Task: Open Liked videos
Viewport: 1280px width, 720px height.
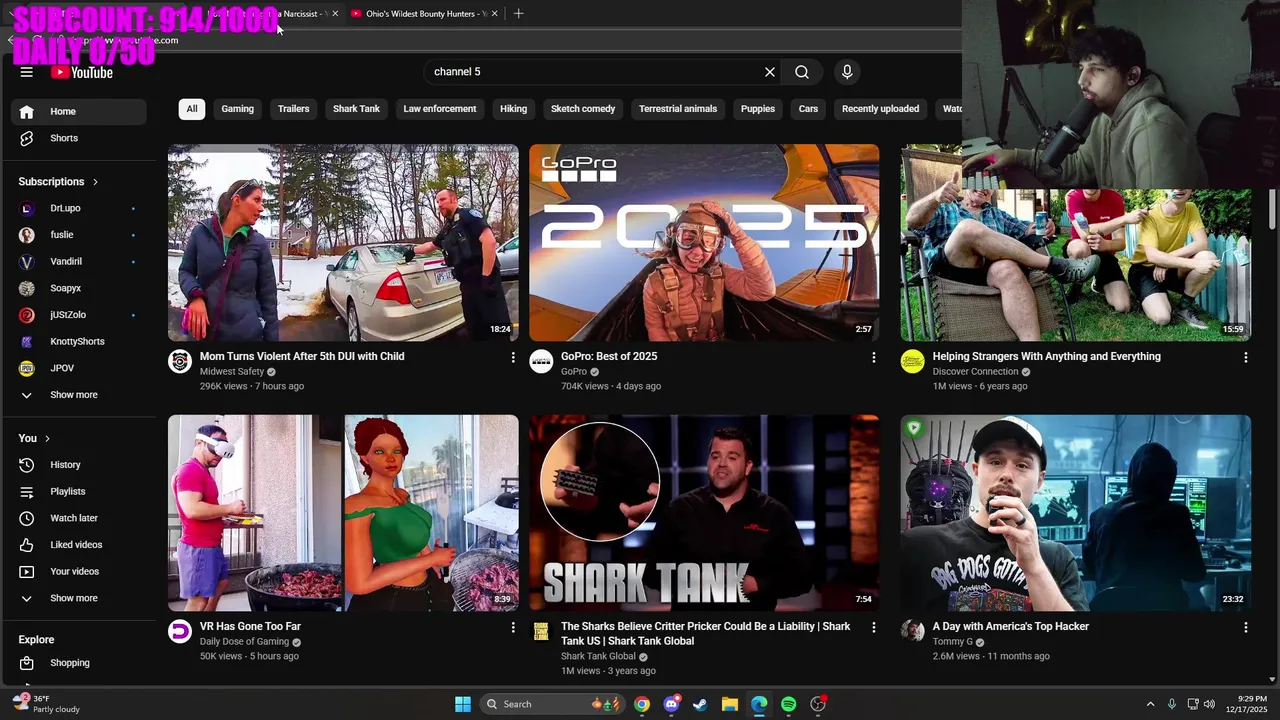Action: click(79, 545)
